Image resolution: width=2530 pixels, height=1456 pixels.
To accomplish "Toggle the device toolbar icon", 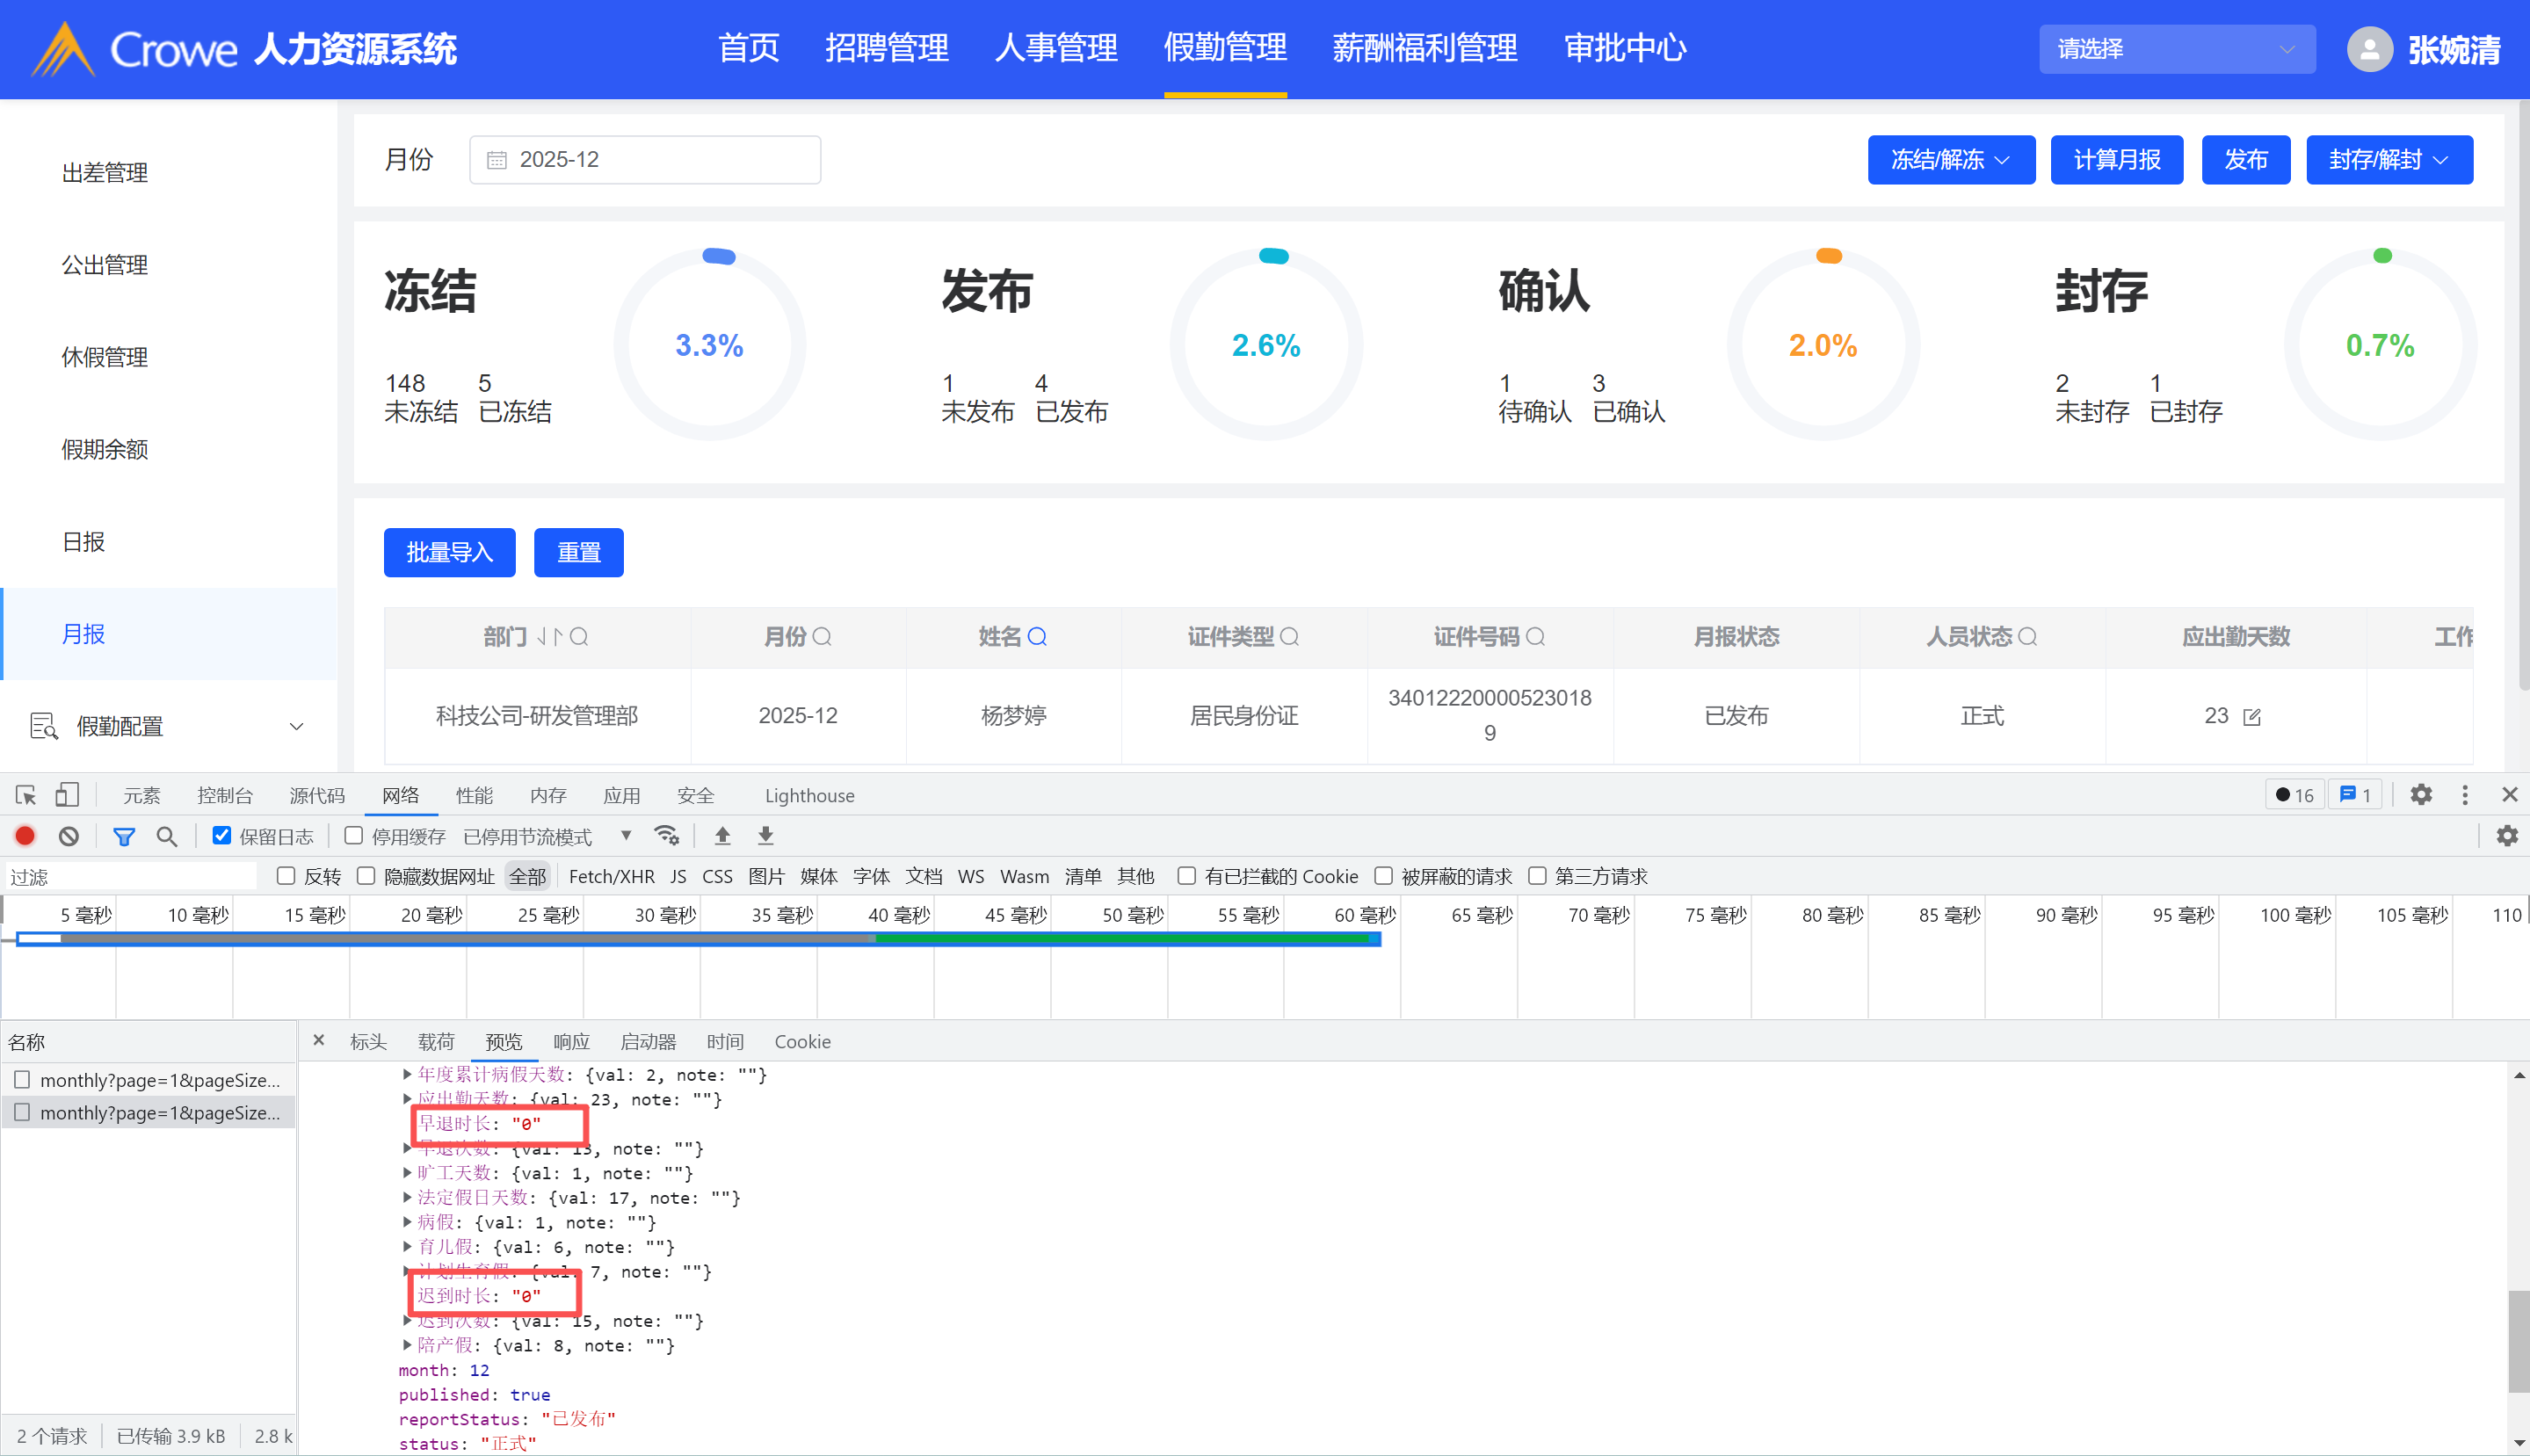I will (66, 795).
